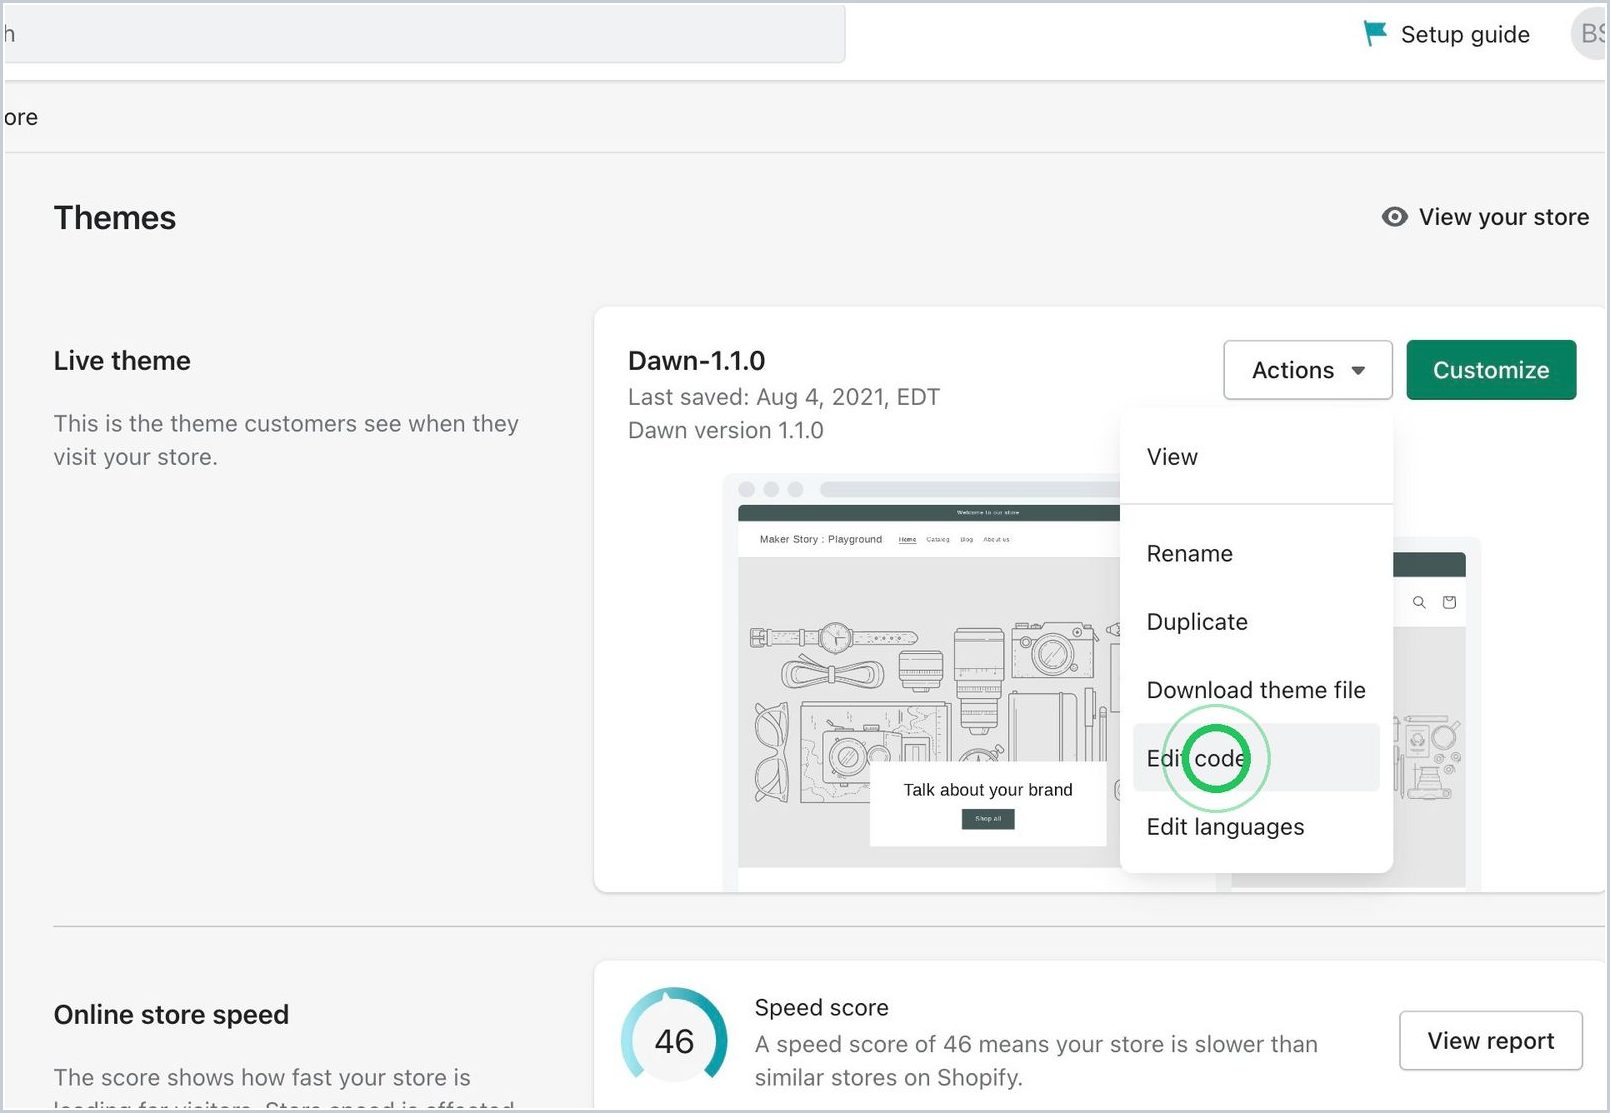Click the Speed score label

(822, 1008)
